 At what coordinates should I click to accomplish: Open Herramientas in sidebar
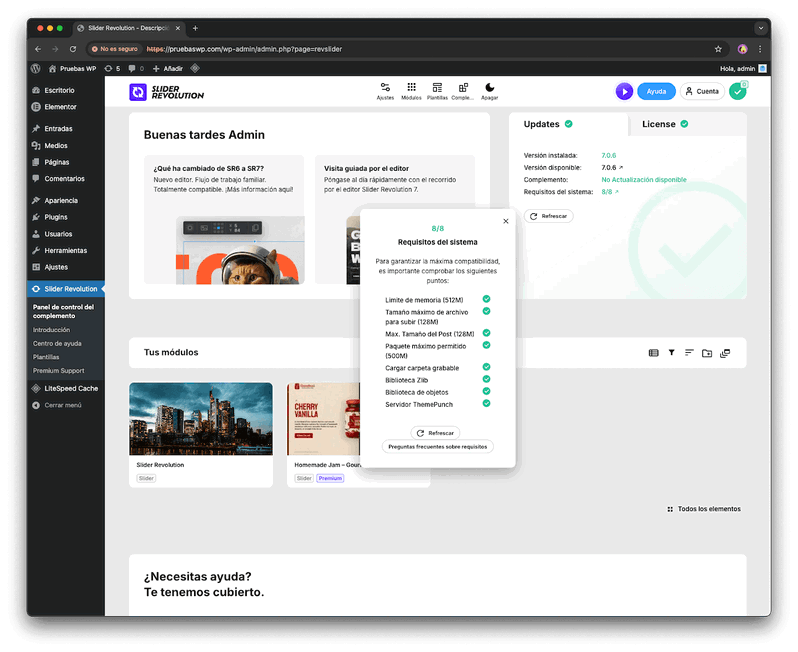(65, 250)
